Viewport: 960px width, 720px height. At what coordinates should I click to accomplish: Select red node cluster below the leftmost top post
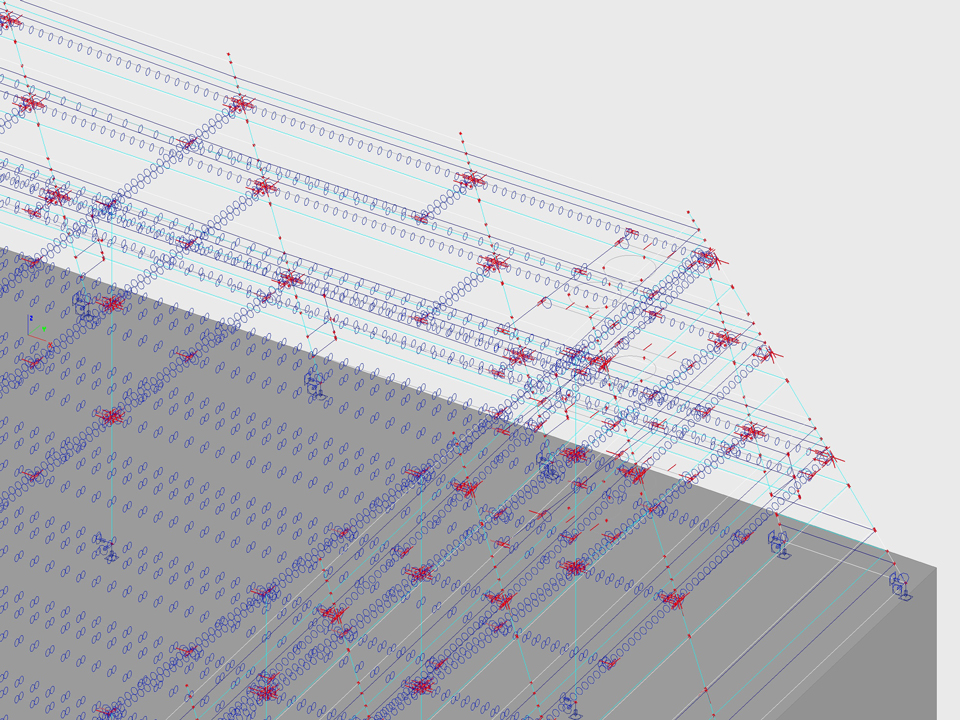[239, 102]
